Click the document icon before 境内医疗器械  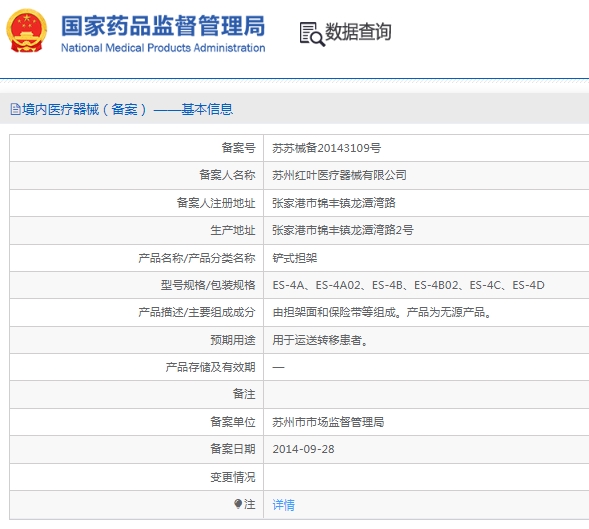click(x=15, y=109)
